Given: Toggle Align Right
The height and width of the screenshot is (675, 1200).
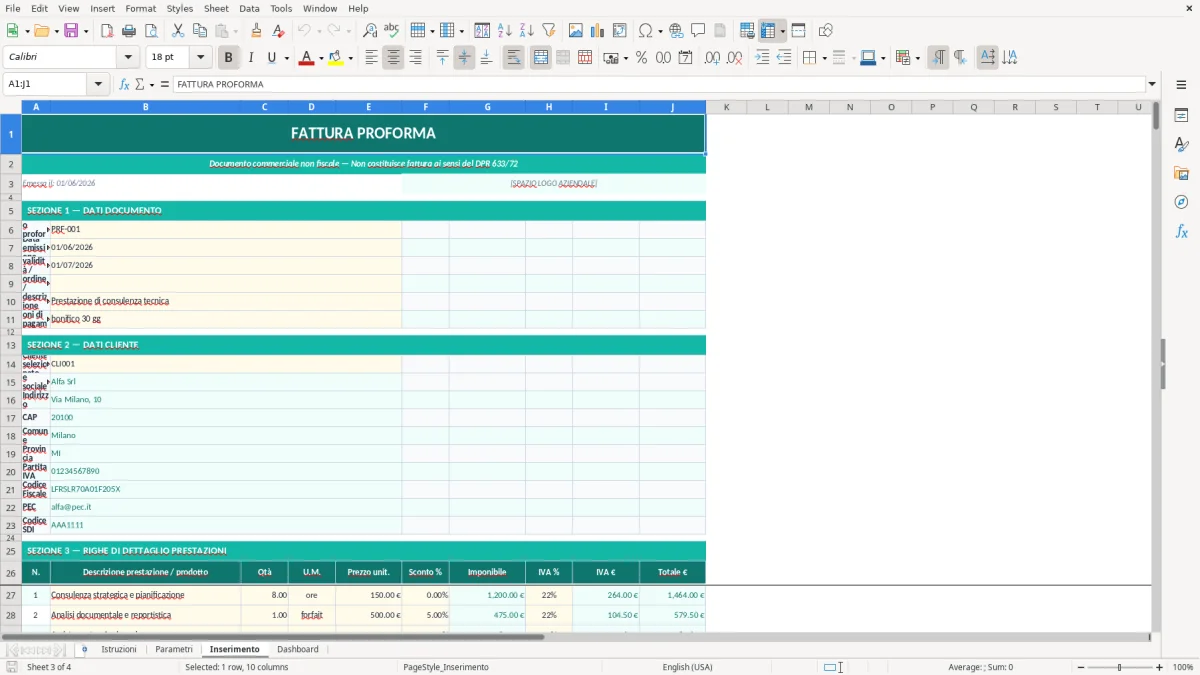Looking at the screenshot, I should (x=415, y=58).
